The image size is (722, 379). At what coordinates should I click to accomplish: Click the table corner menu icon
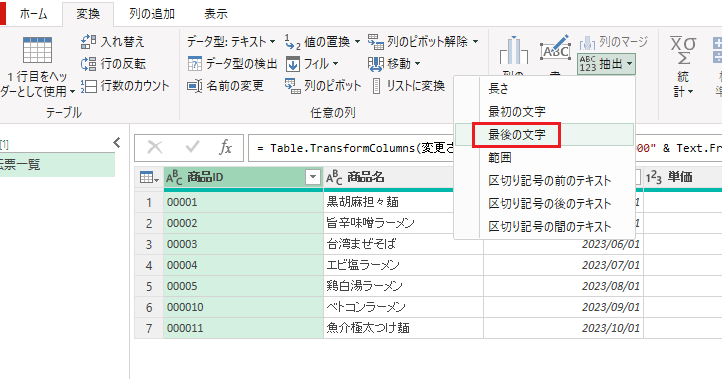(149, 177)
